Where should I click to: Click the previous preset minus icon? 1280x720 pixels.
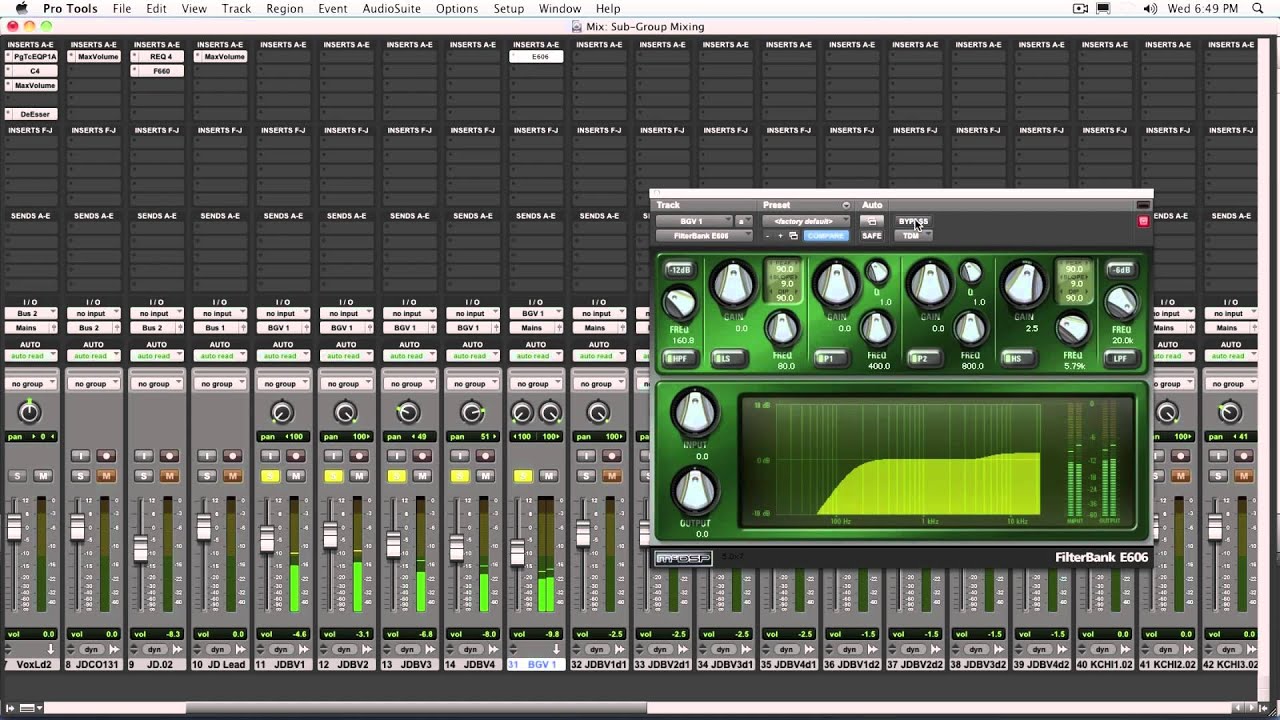point(767,236)
